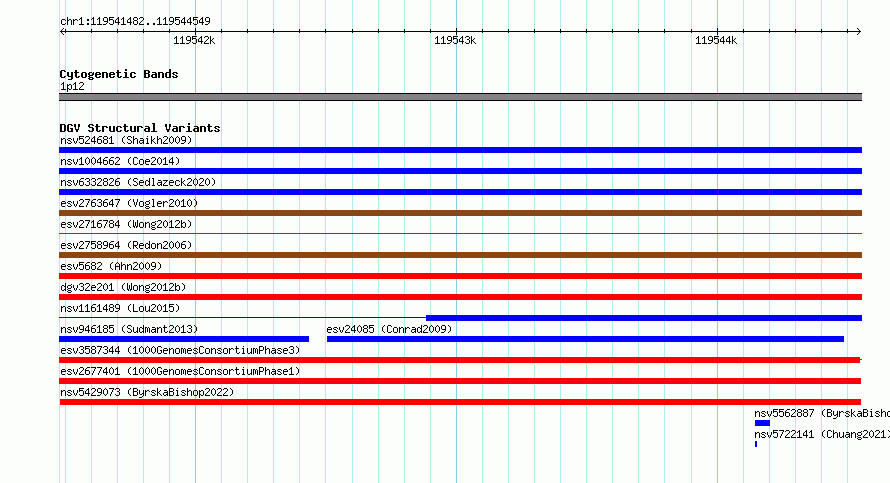Click the thick blue nsv1161489 bar
Screen dimensions: 890x483
[x=644, y=318]
